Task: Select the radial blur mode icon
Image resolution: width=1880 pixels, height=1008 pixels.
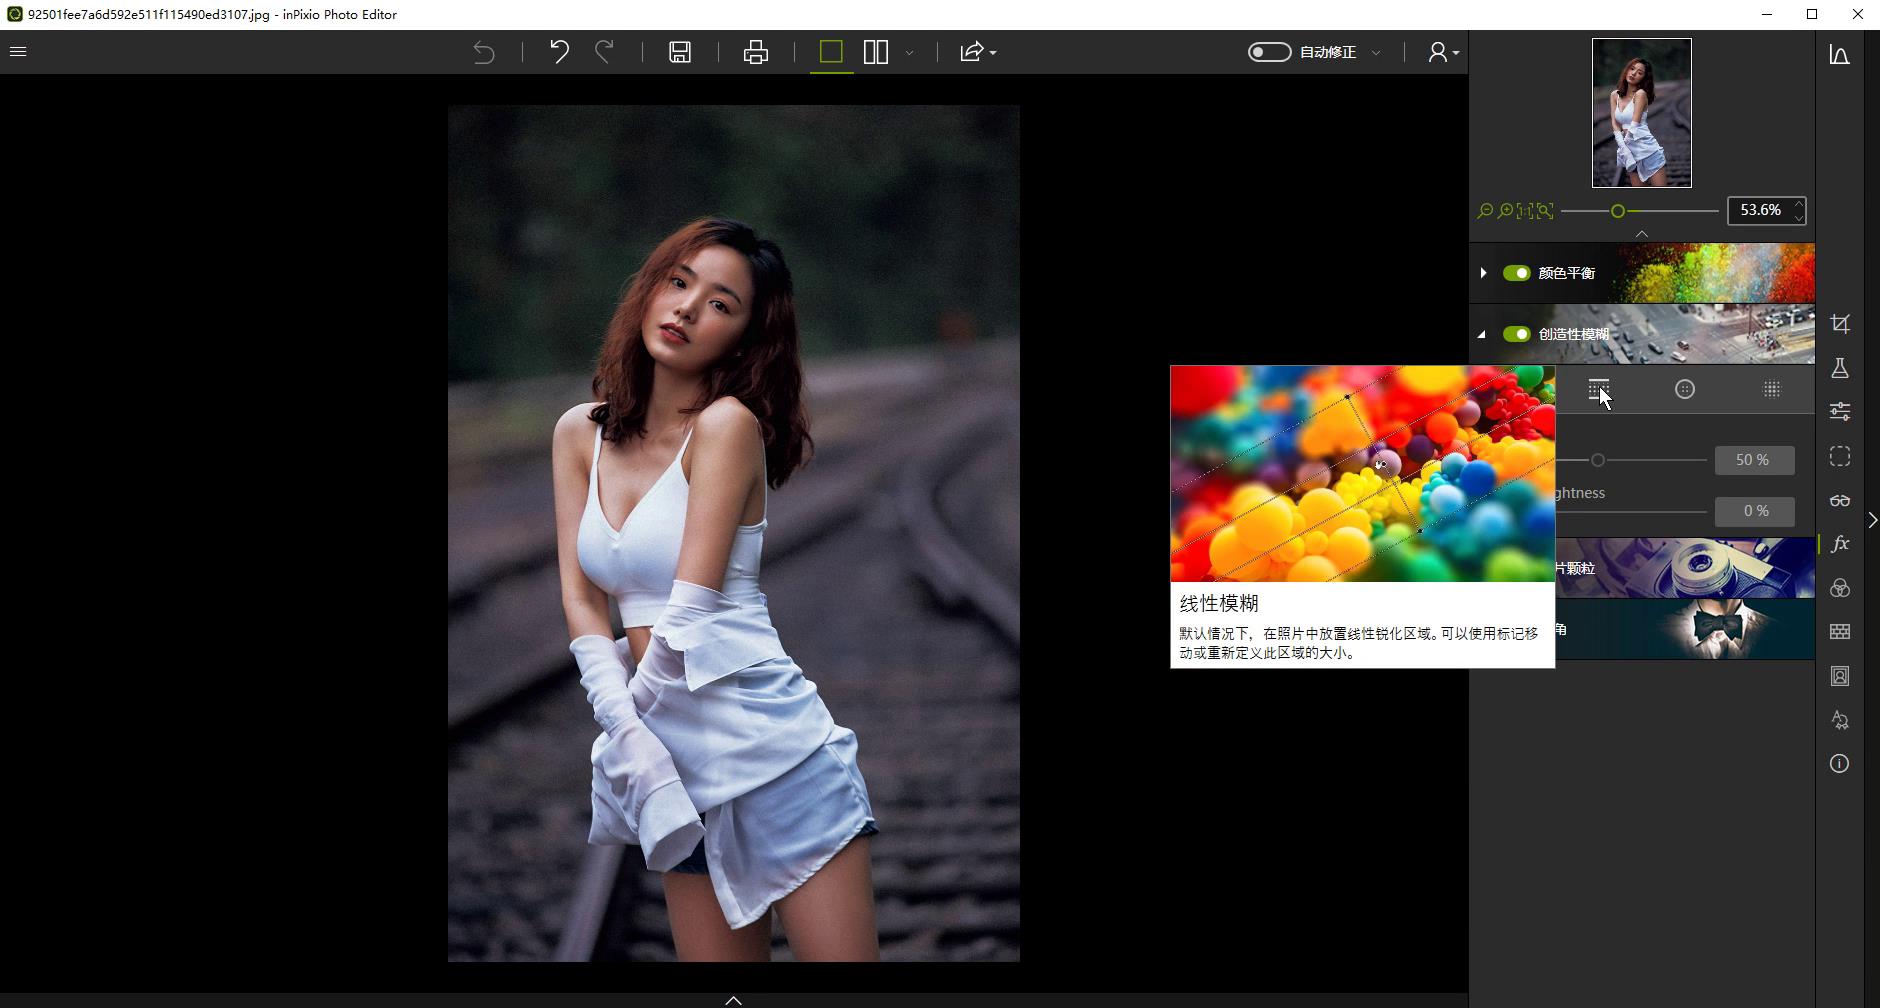Action: [x=1685, y=389]
